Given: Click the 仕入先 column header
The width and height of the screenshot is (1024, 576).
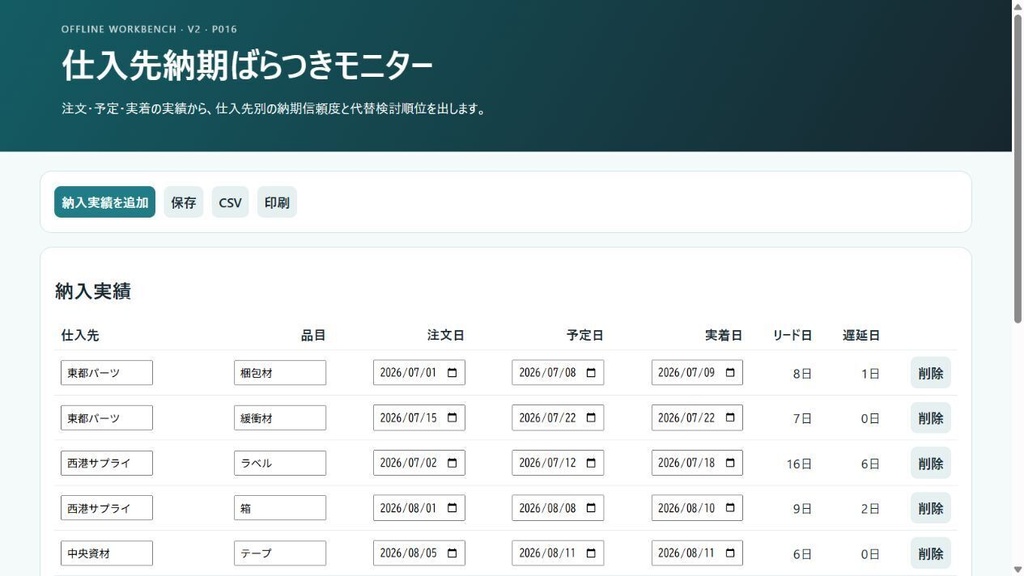Looking at the screenshot, I should (80, 335).
